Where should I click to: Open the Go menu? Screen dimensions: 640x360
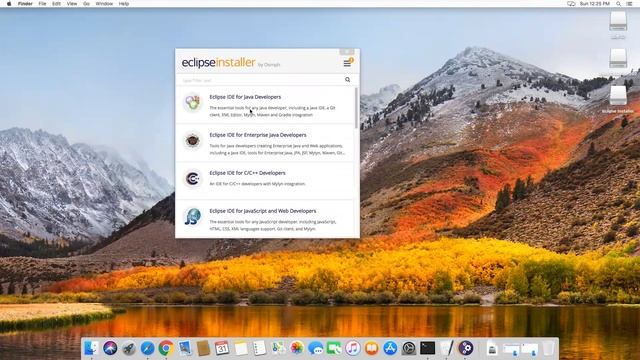(x=86, y=4)
